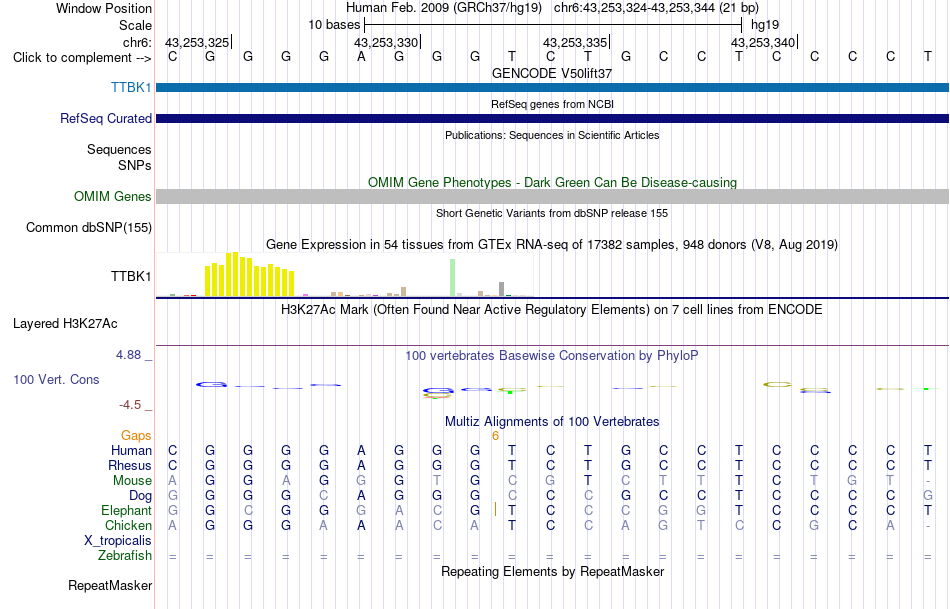
Task: Click the Dog species row label
Action: [x=140, y=496]
